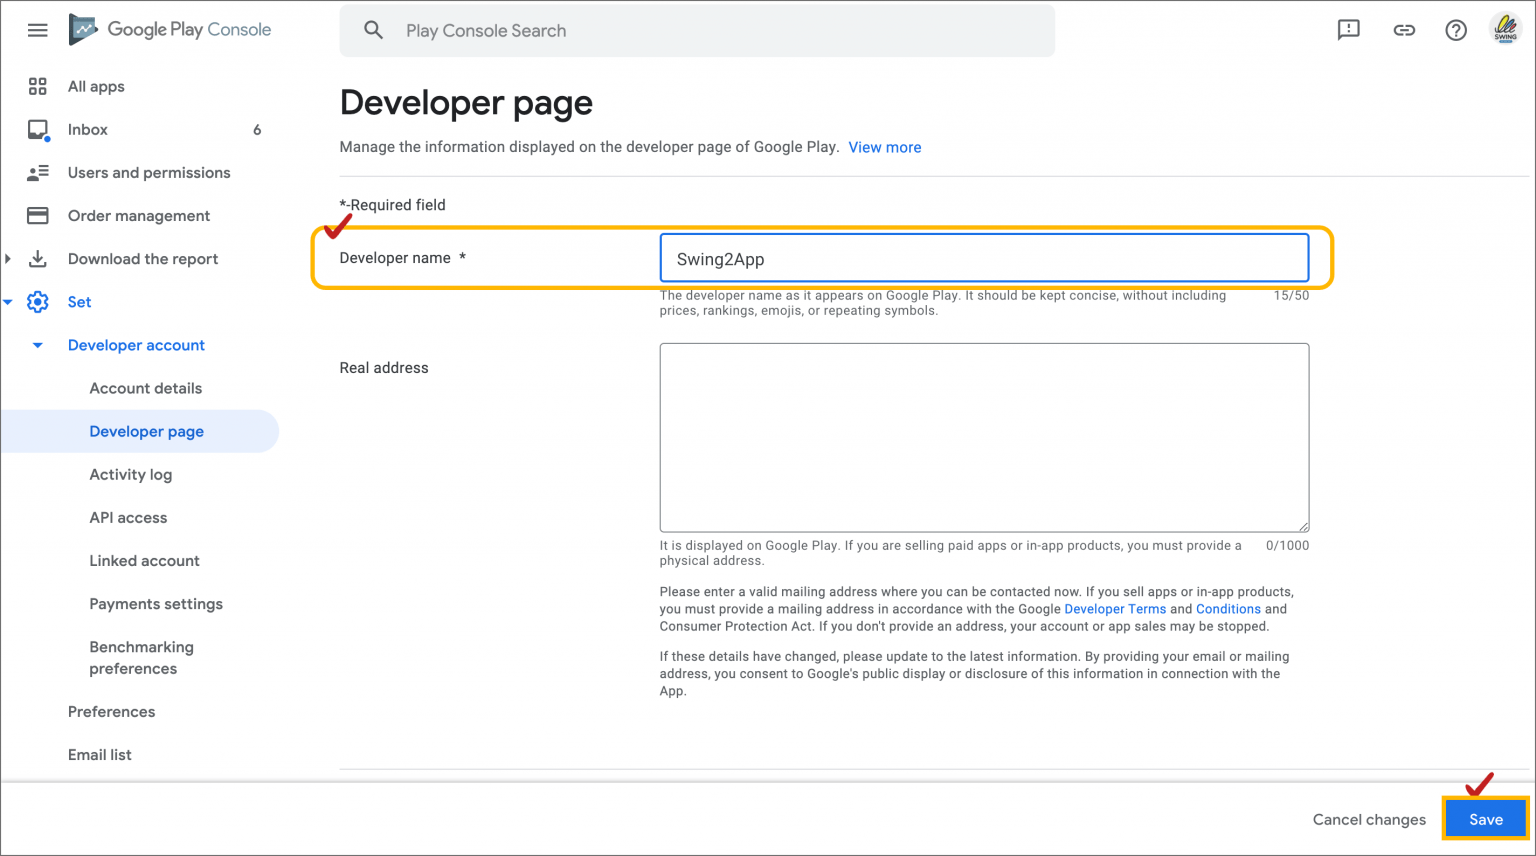The image size is (1536, 856).
Task: Click the Google Play Console logo
Action: click(x=168, y=29)
